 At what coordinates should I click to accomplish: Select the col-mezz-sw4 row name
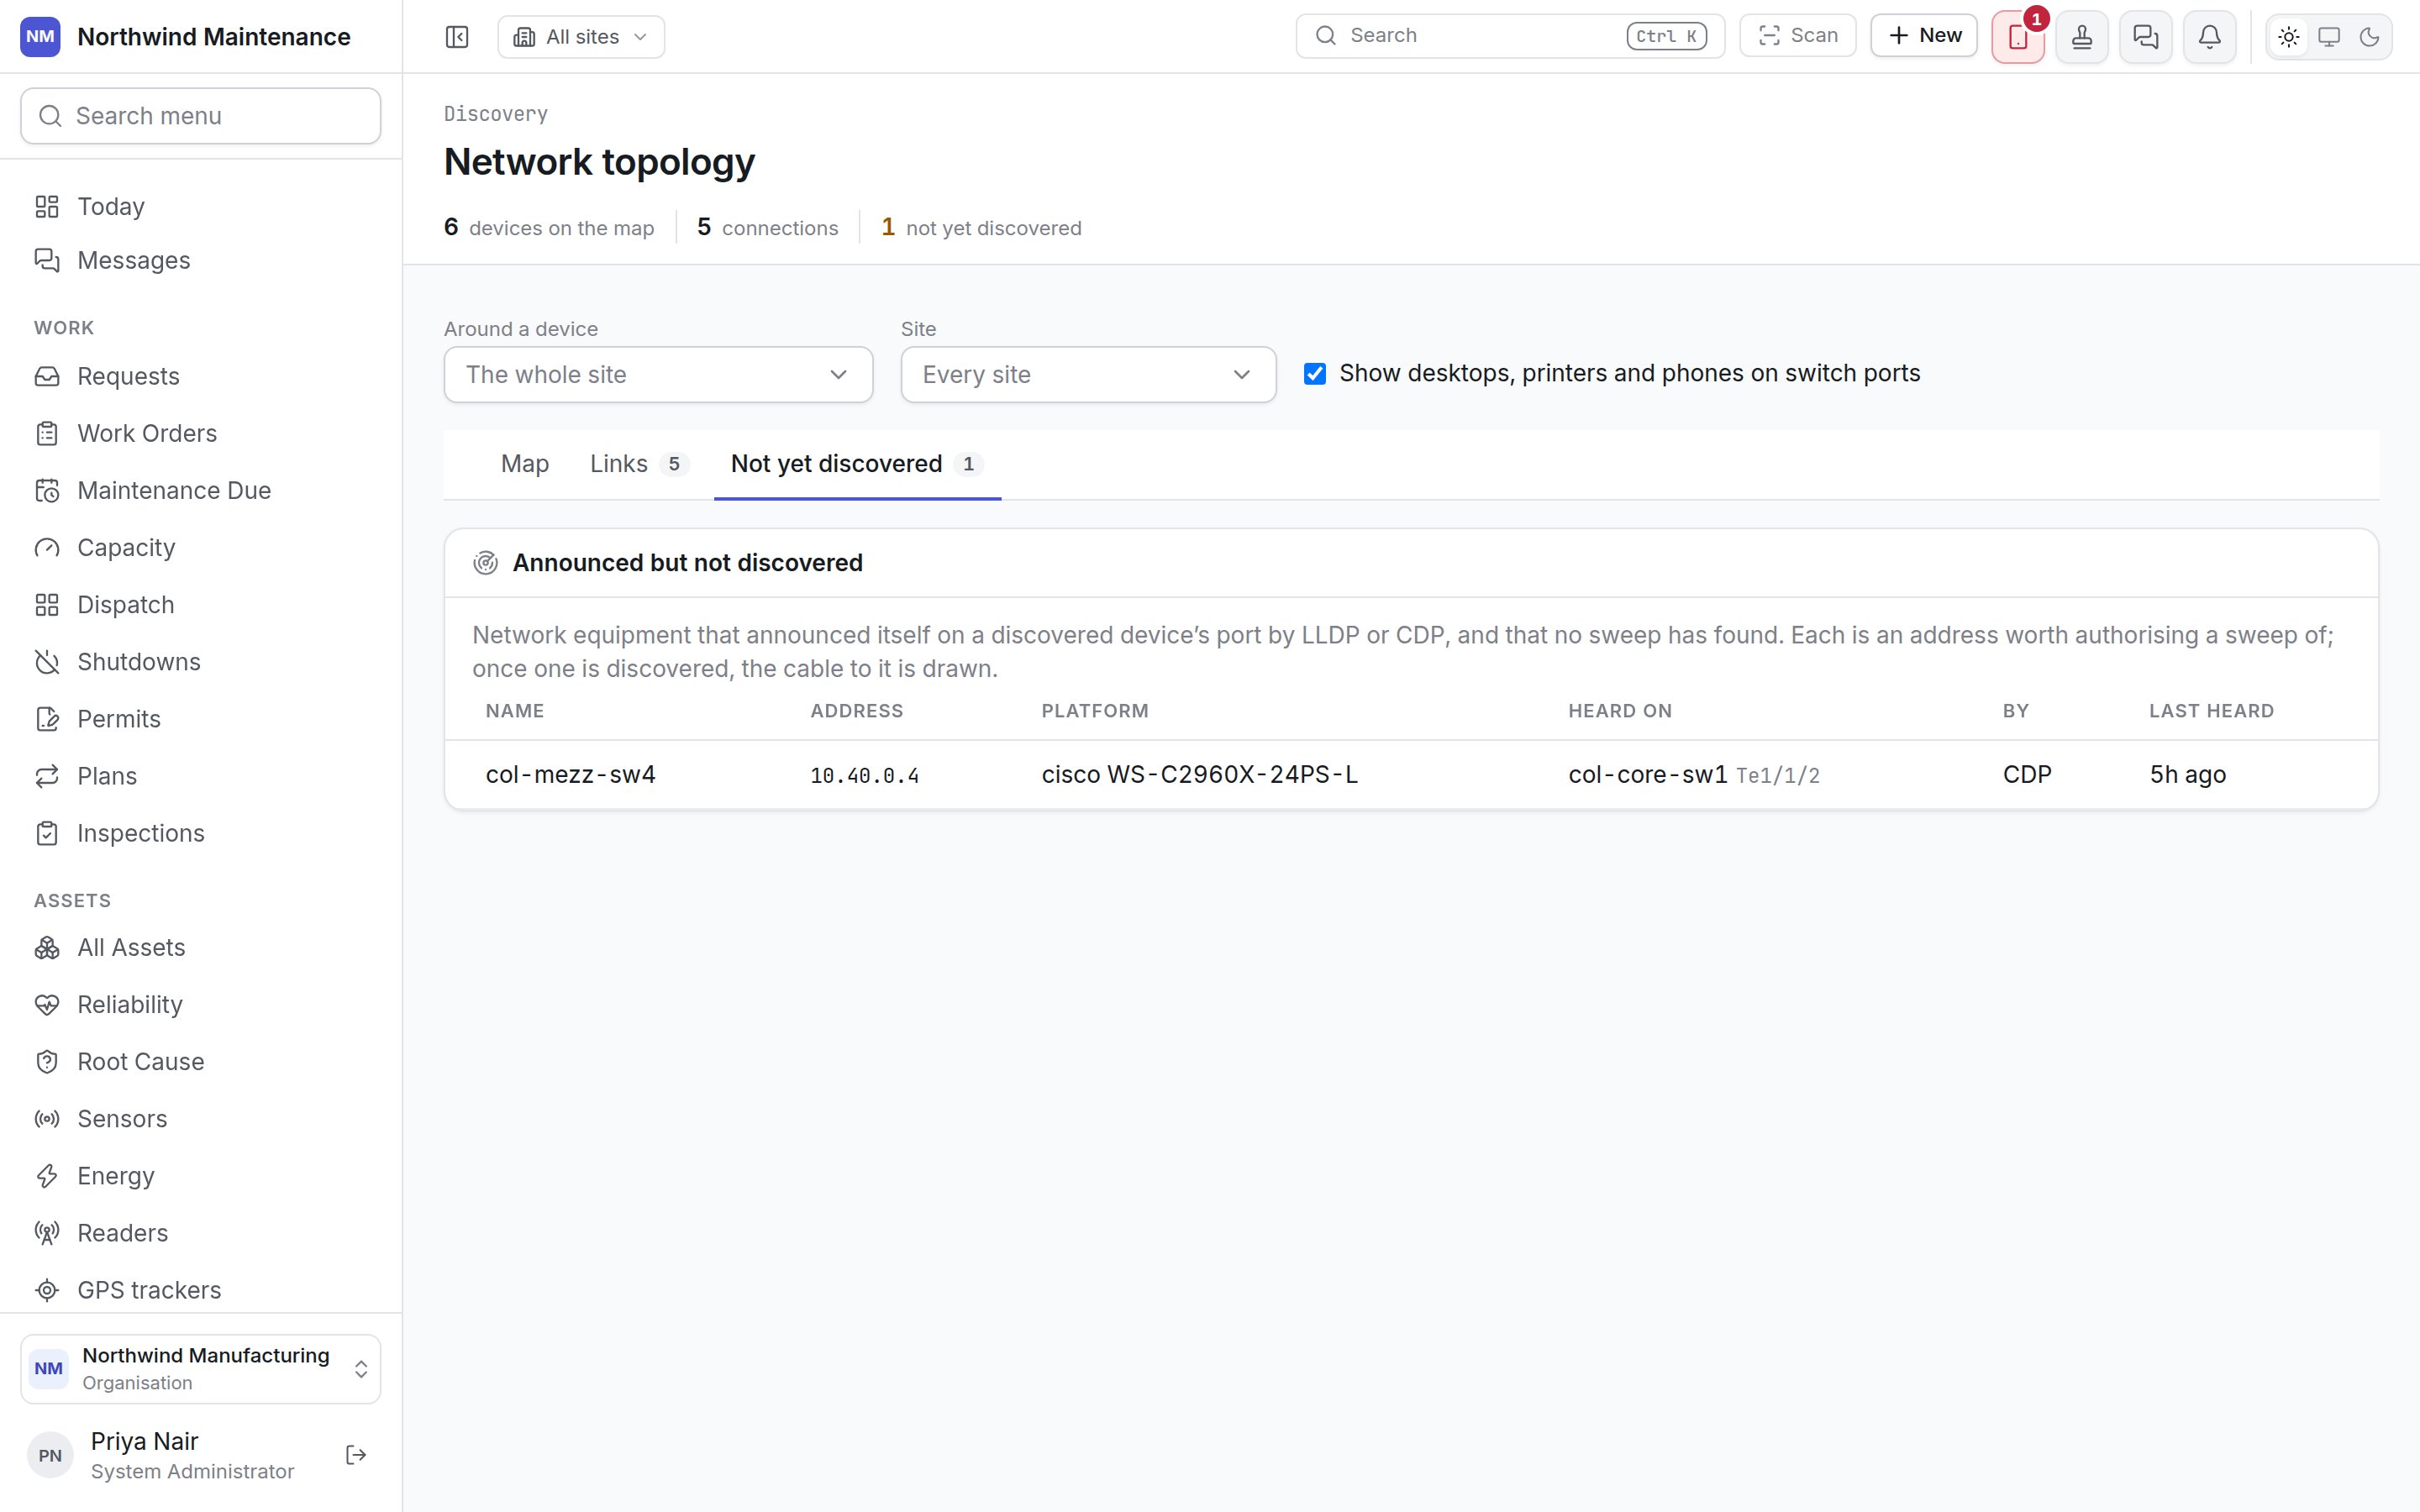[570, 775]
